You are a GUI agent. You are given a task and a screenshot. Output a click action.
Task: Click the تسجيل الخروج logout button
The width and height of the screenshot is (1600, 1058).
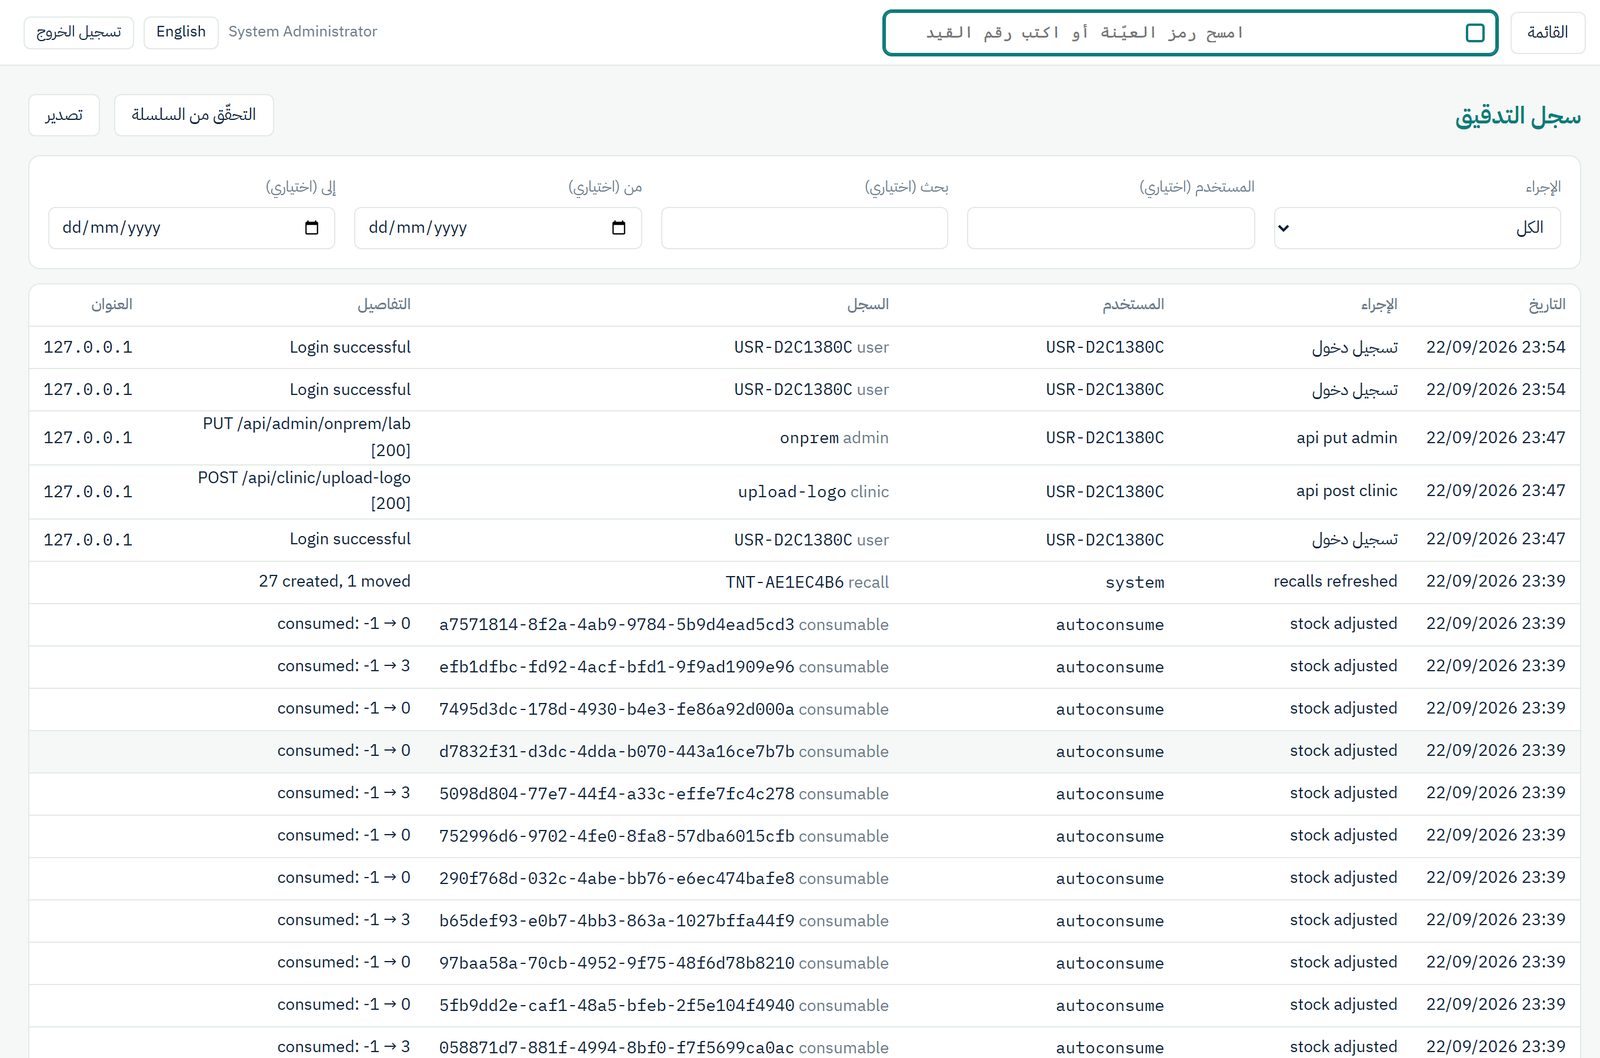pos(79,32)
